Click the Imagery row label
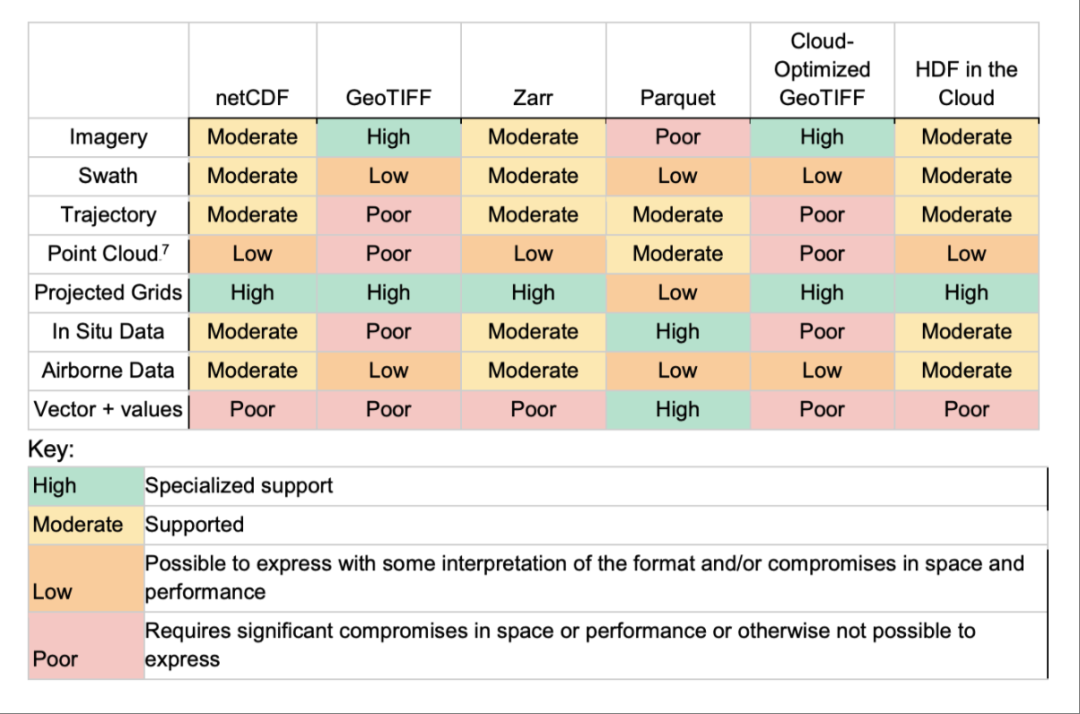 point(108,137)
